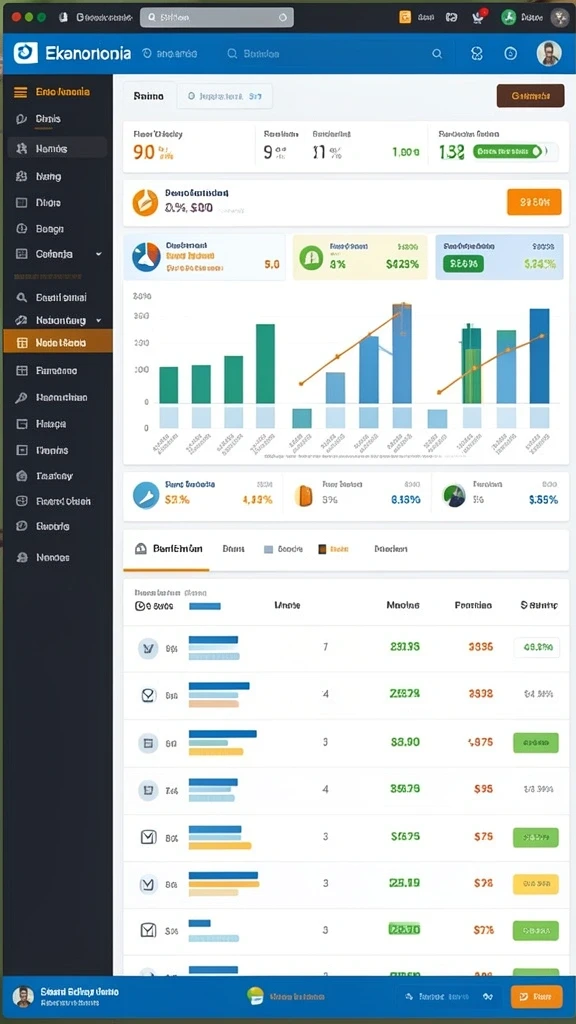
Task: Click the magnifier icon in blue header
Action: point(437,54)
